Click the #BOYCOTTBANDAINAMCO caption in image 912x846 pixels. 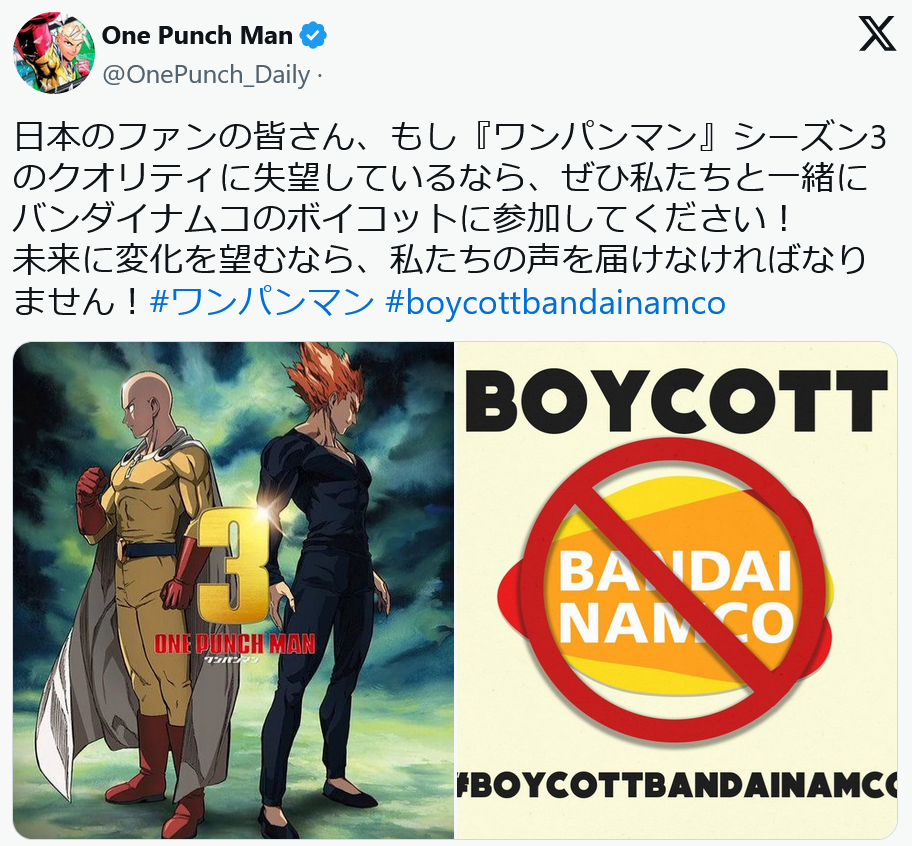click(676, 787)
